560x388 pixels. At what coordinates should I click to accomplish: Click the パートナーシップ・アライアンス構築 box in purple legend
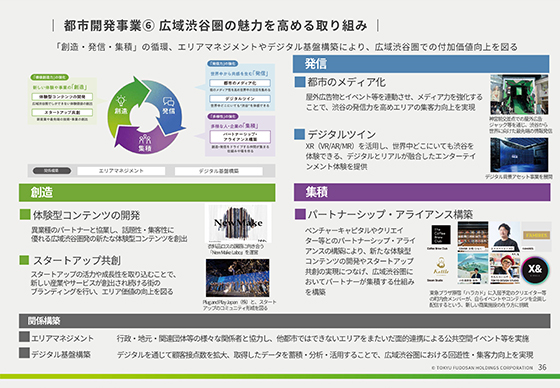240,137
